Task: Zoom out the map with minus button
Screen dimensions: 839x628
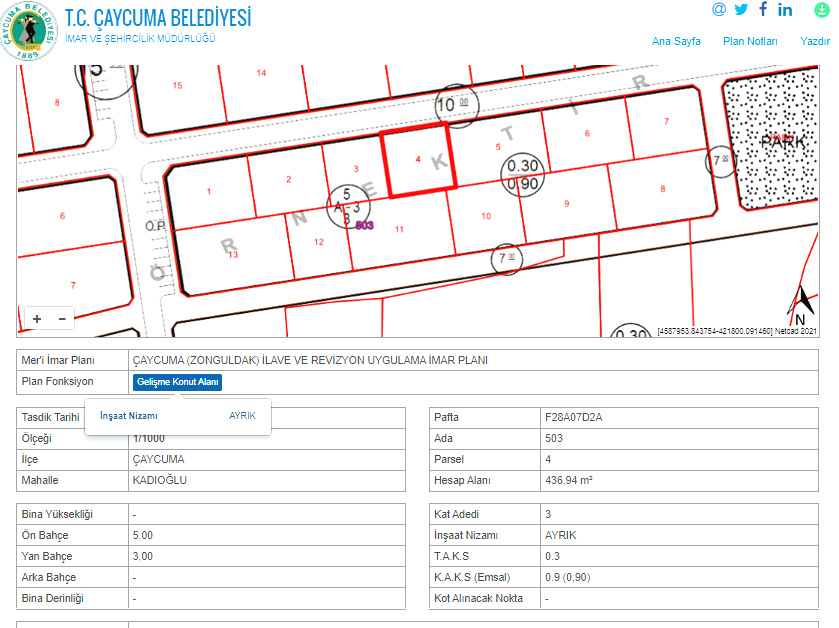Action: point(62,319)
